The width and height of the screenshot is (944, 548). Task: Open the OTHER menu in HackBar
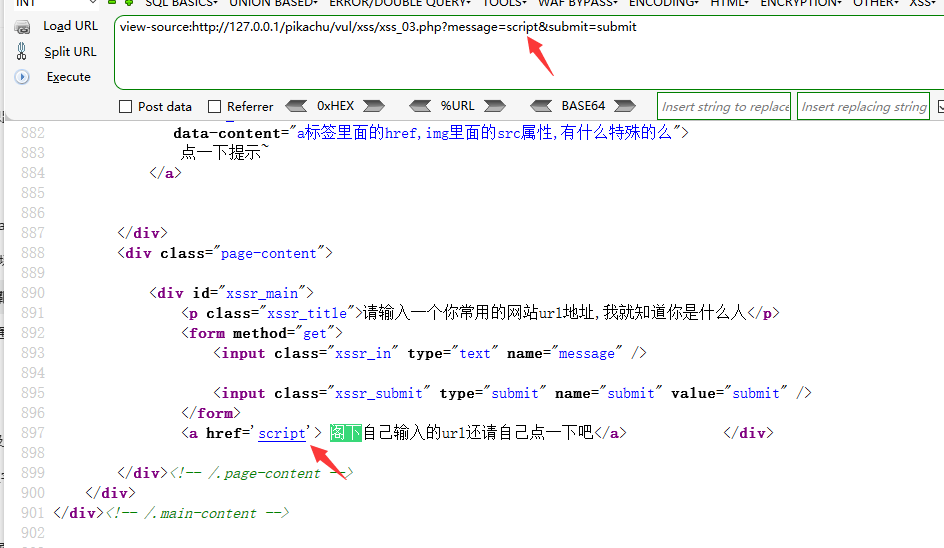click(876, 3)
